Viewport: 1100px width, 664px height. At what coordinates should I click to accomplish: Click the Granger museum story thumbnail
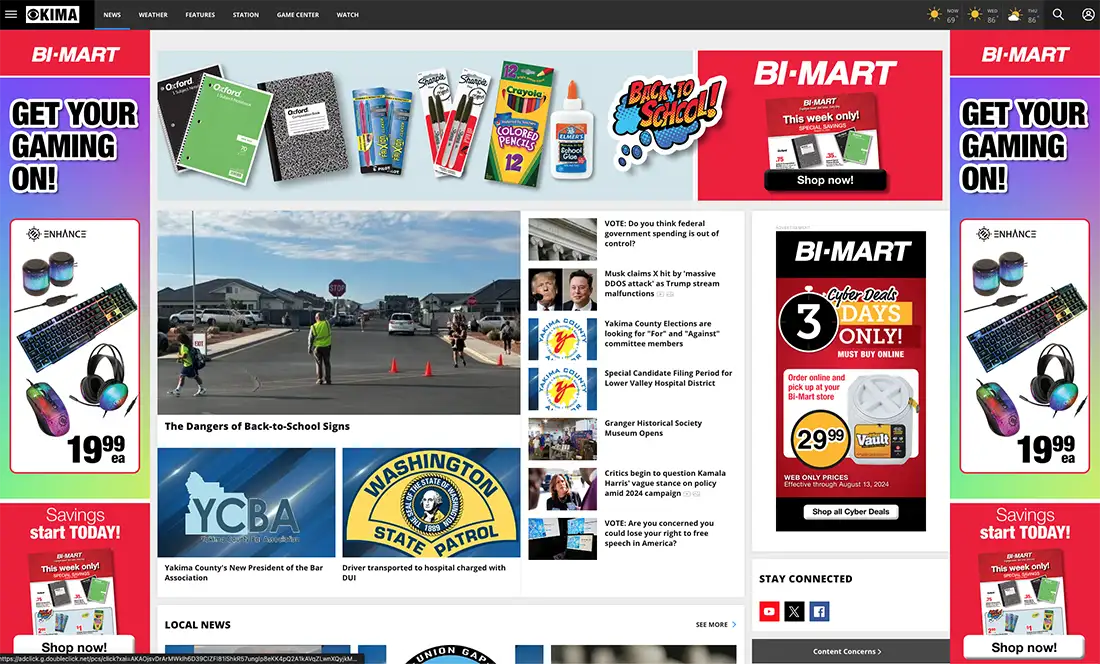click(x=563, y=440)
